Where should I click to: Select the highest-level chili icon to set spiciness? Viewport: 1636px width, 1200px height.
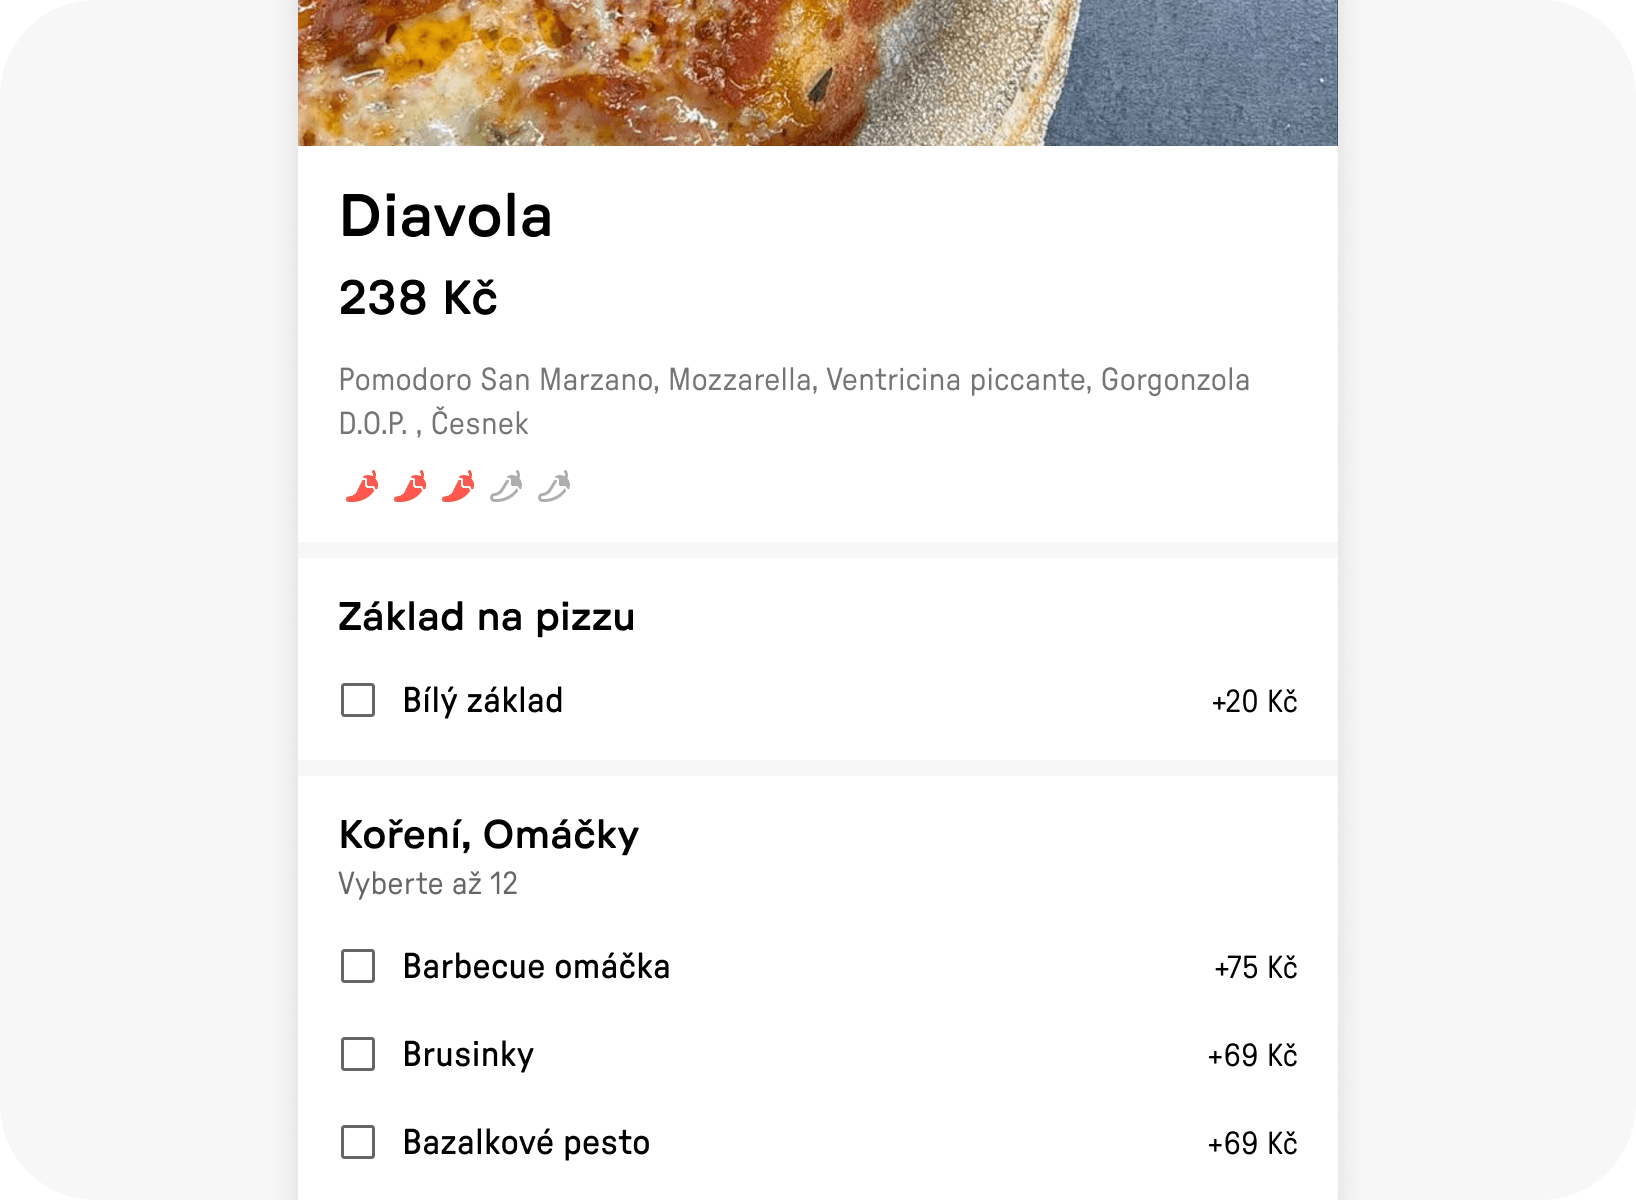554,487
